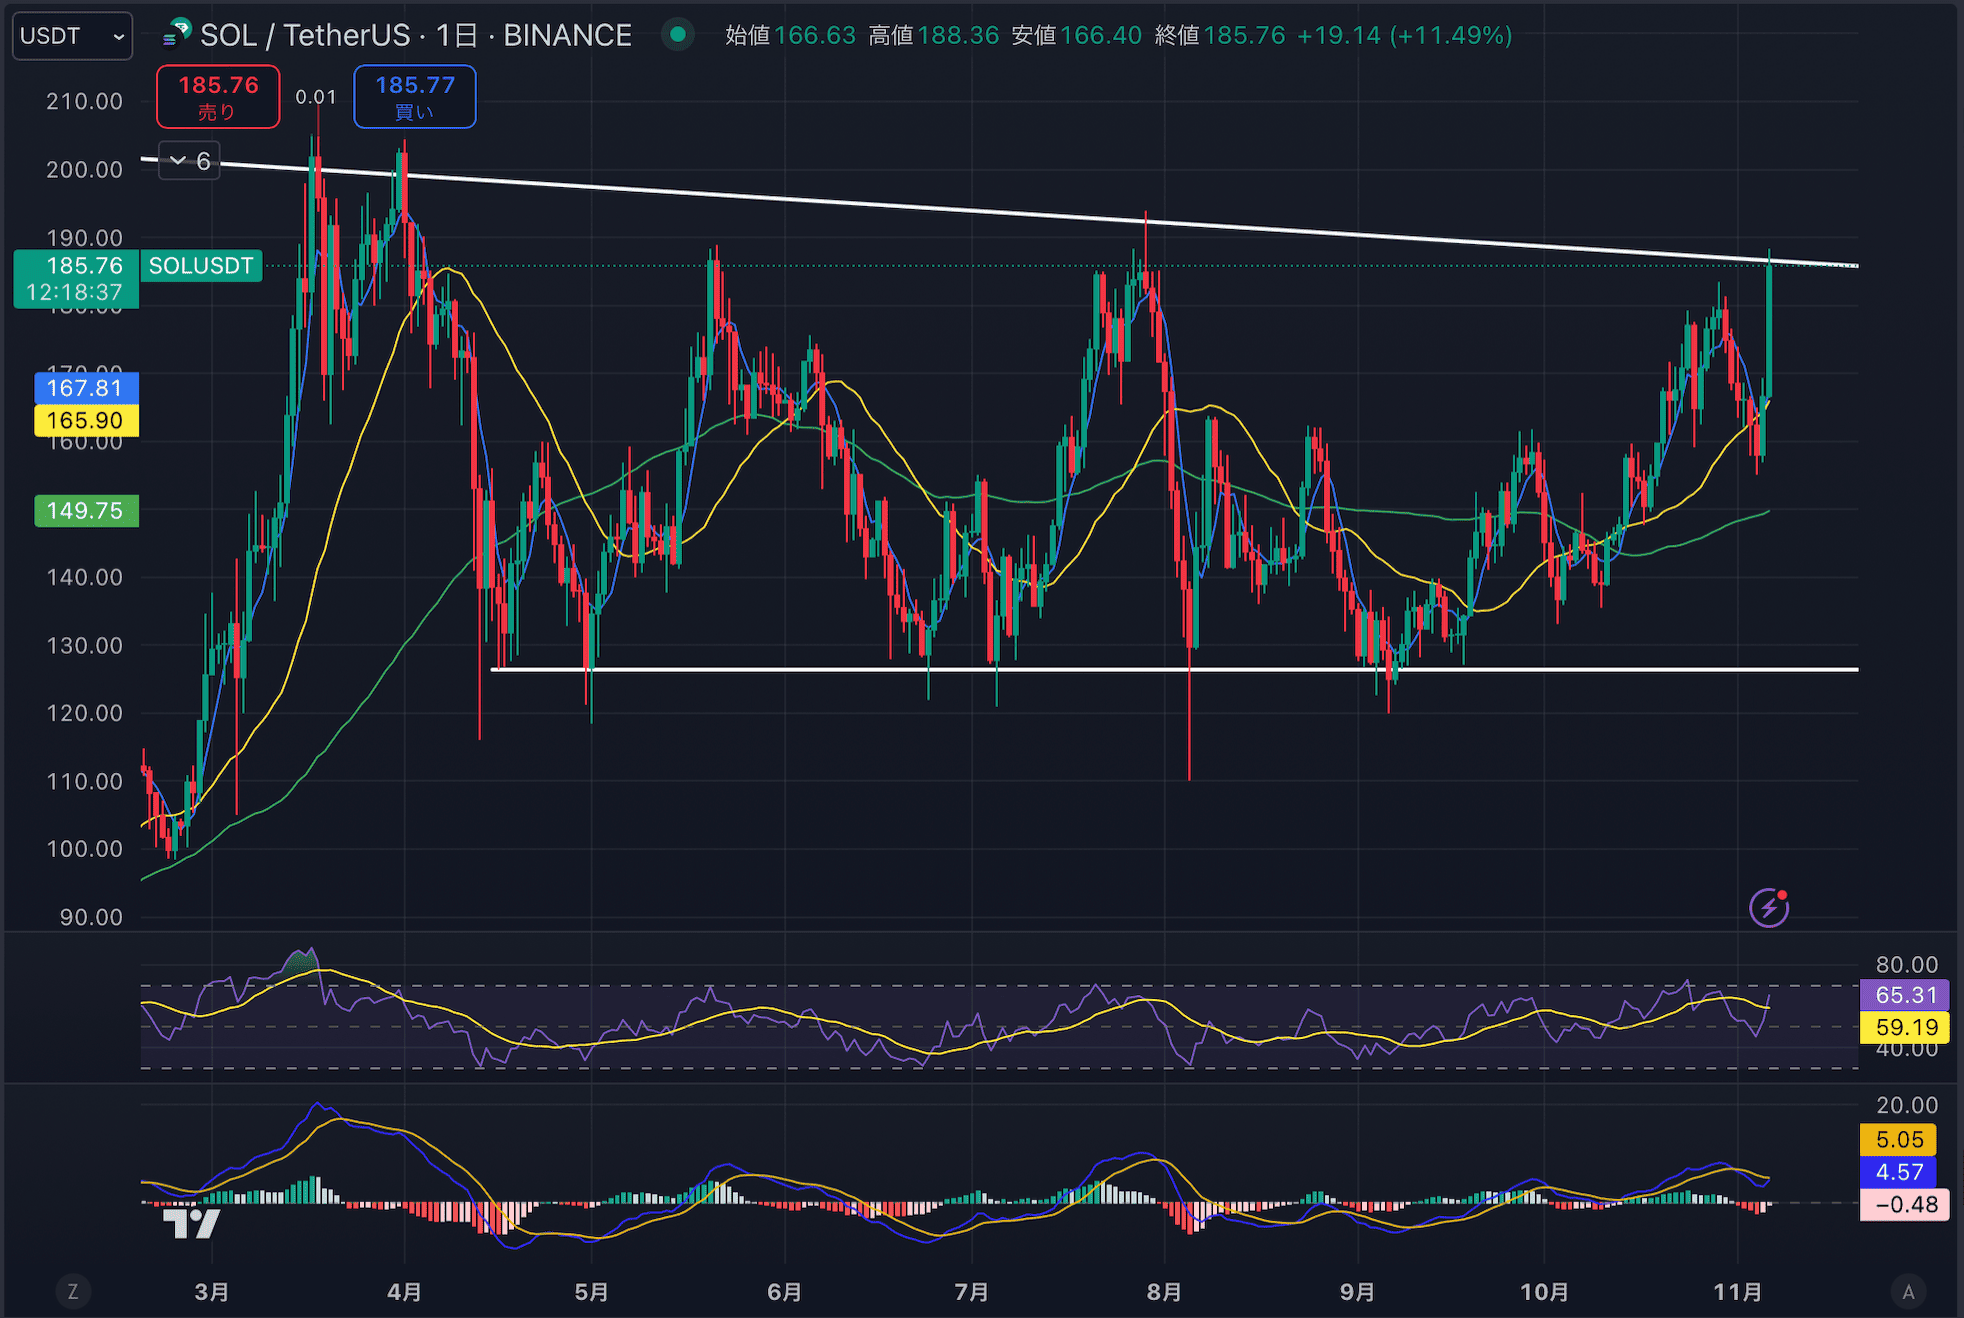This screenshot has height=1318, width=1964.
Task: Click the 3月 label on the time axis
Action: [x=211, y=1292]
